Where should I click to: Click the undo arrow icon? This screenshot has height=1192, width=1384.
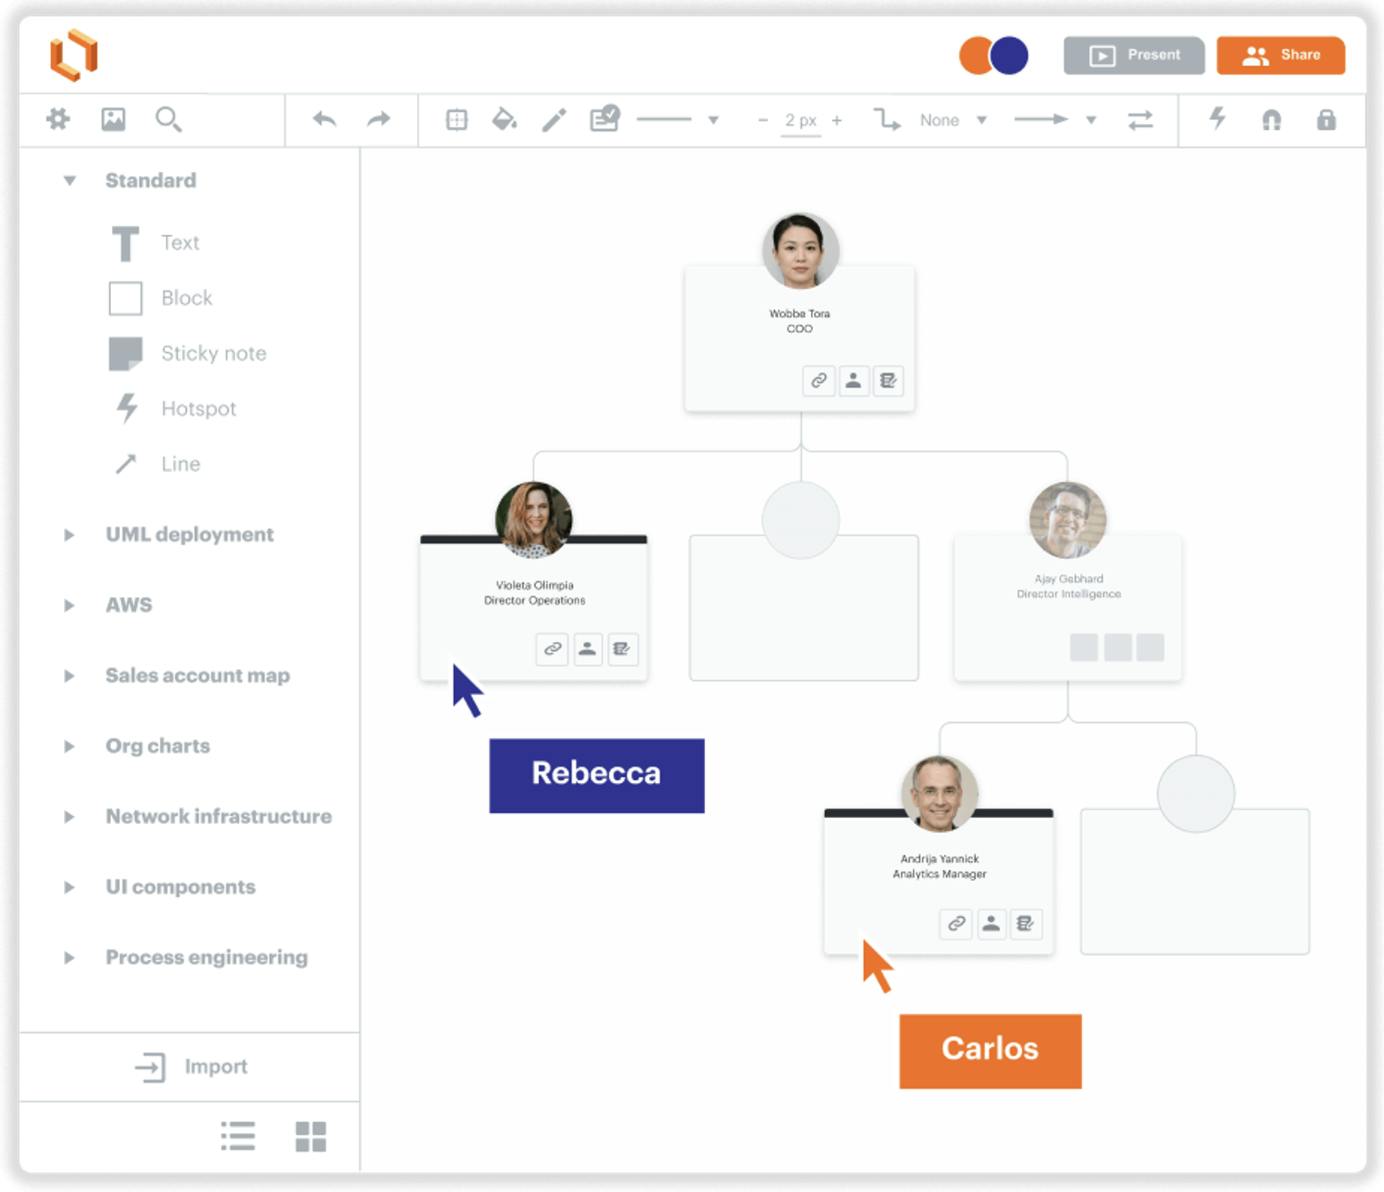click(x=324, y=120)
